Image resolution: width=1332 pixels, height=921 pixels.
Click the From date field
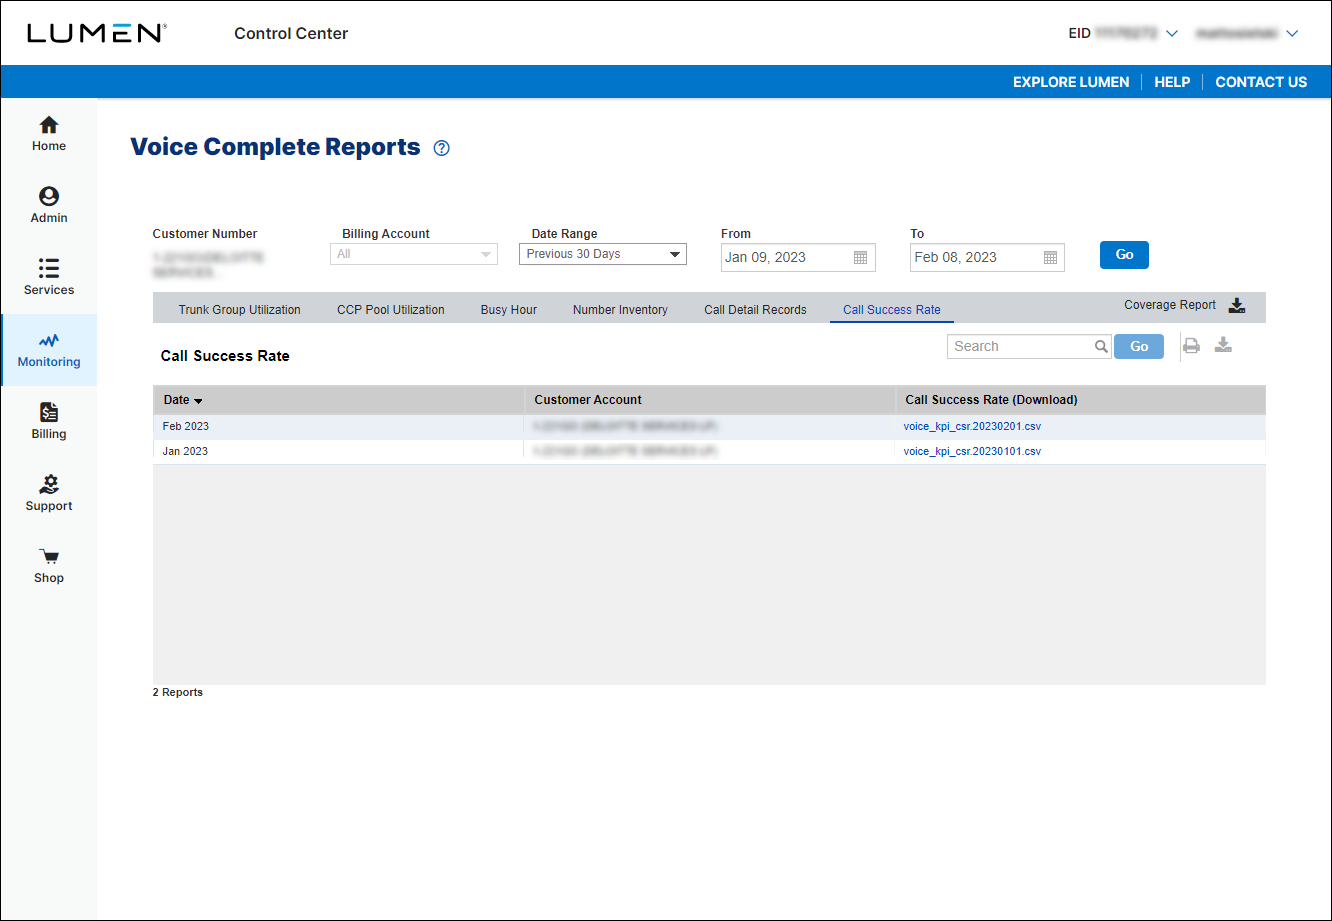(798, 258)
